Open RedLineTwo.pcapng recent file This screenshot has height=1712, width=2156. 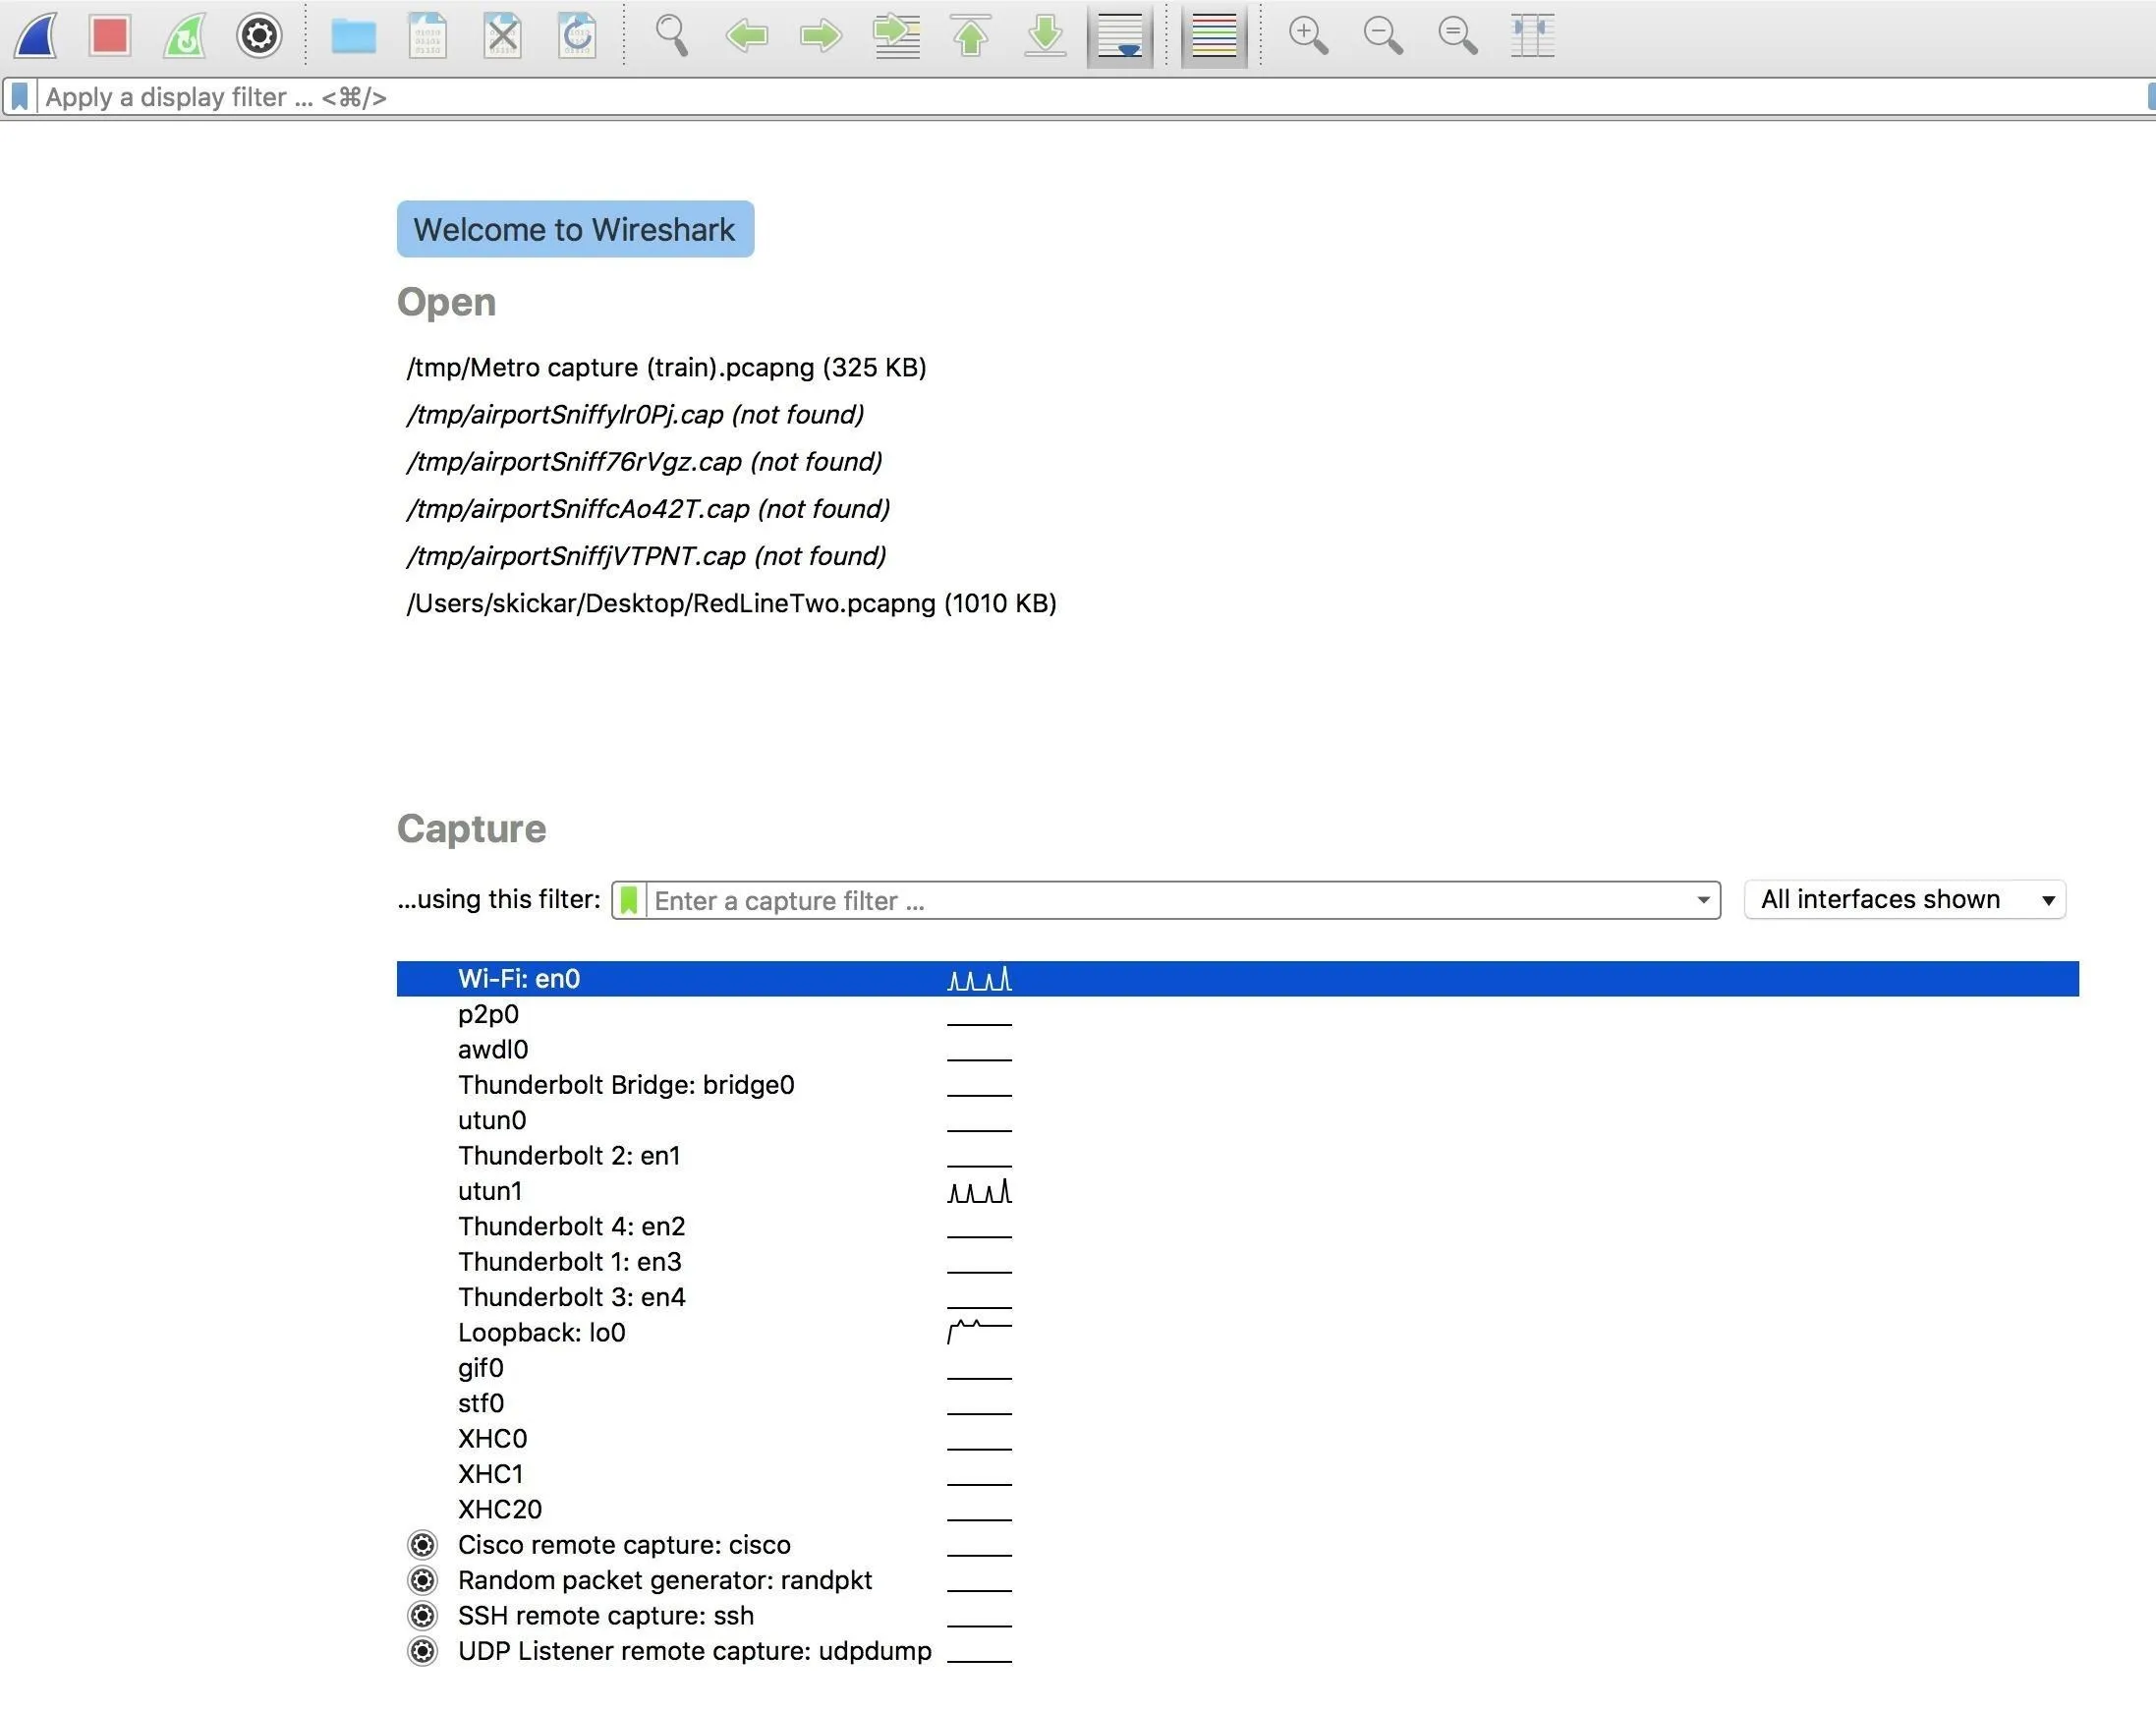click(731, 603)
